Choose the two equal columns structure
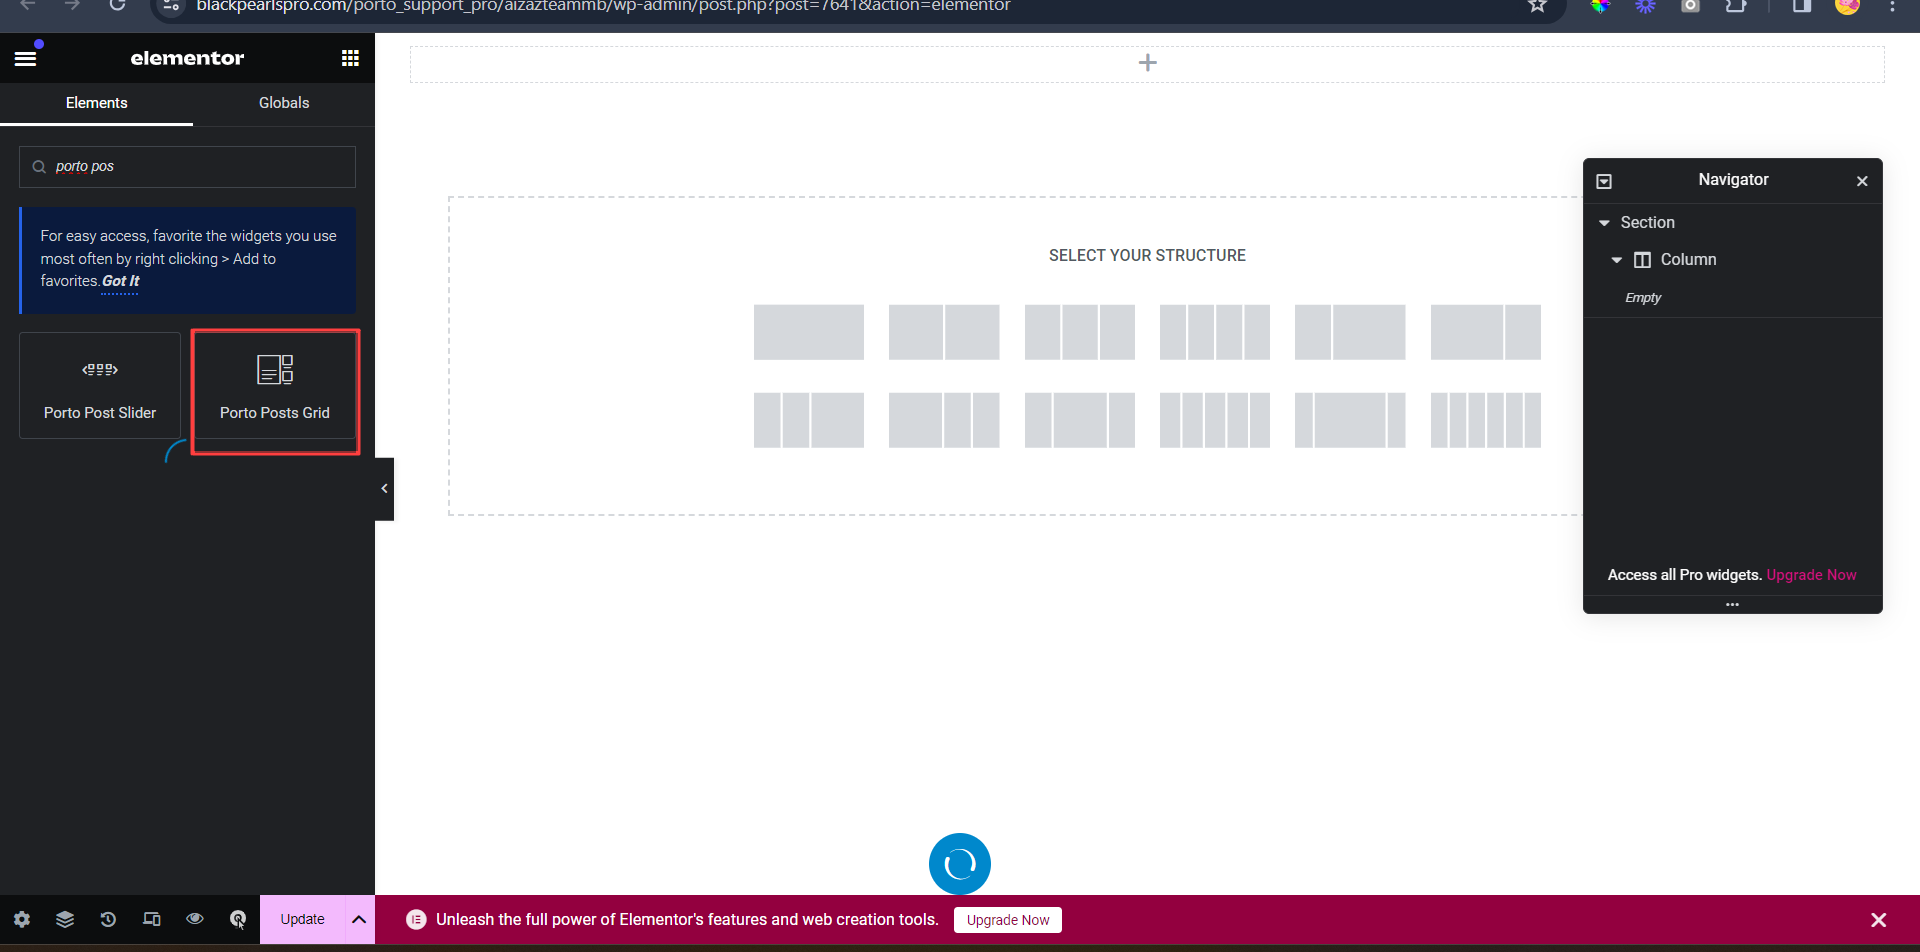 pyautogui.click(x=944, y=332)
